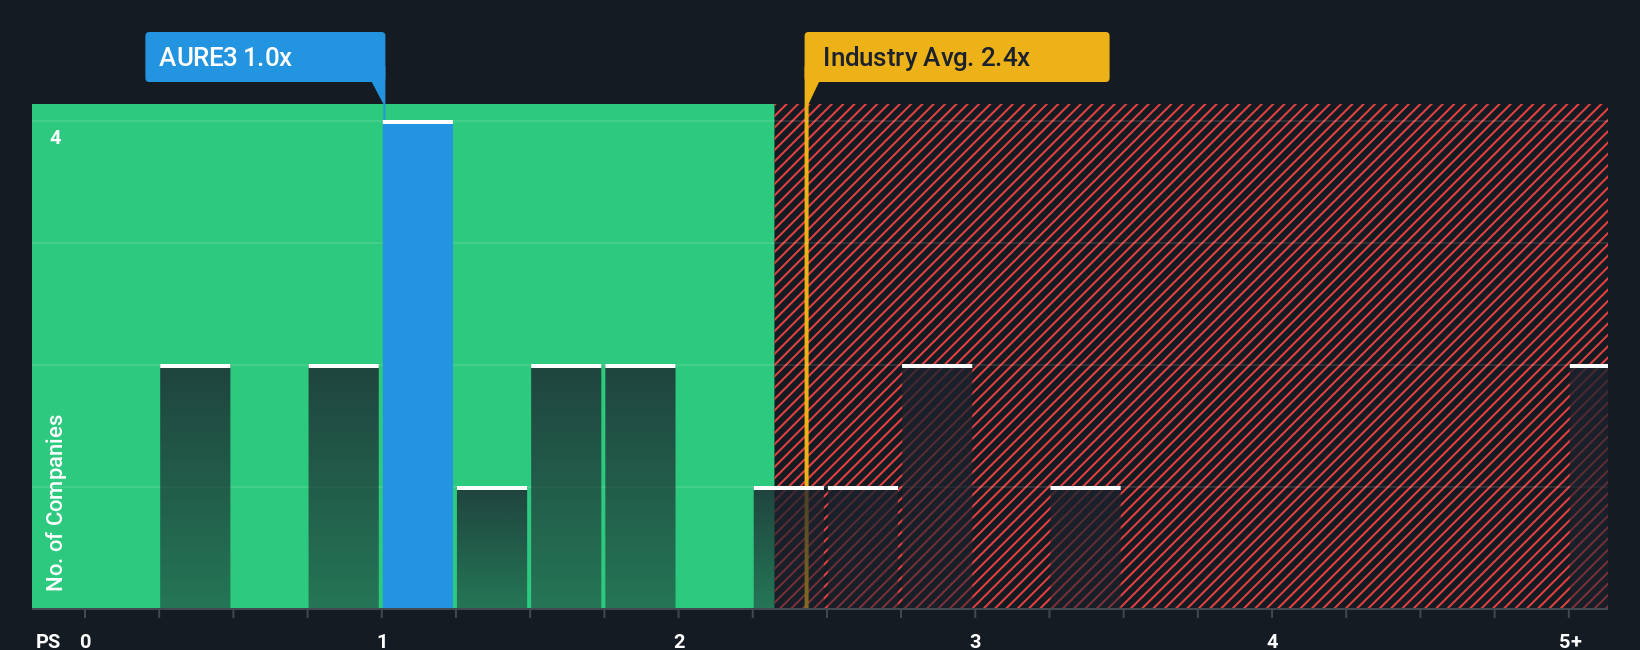Select the highlighted blue AURE3 bar
1640x650 pixels.
[418, 364]
